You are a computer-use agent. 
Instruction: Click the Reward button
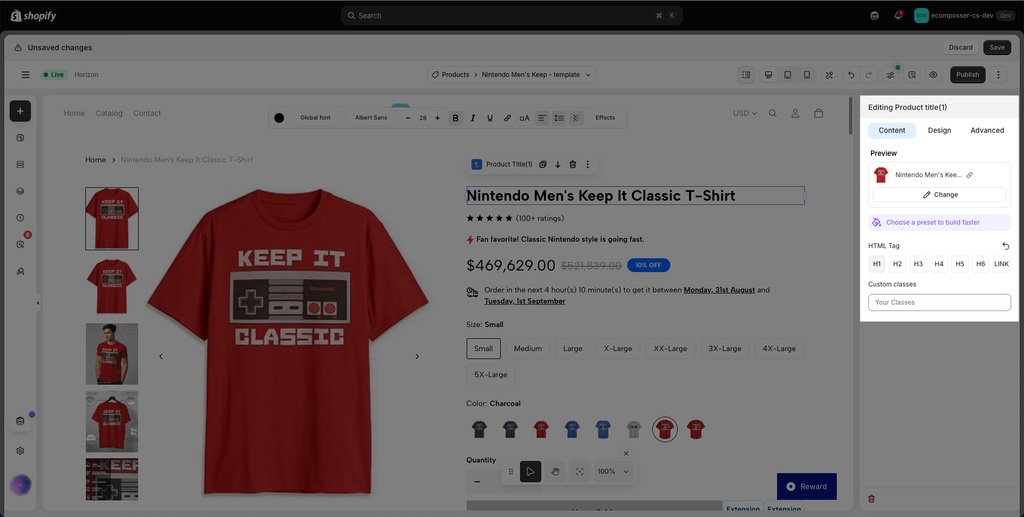click(x=807, y=486)
